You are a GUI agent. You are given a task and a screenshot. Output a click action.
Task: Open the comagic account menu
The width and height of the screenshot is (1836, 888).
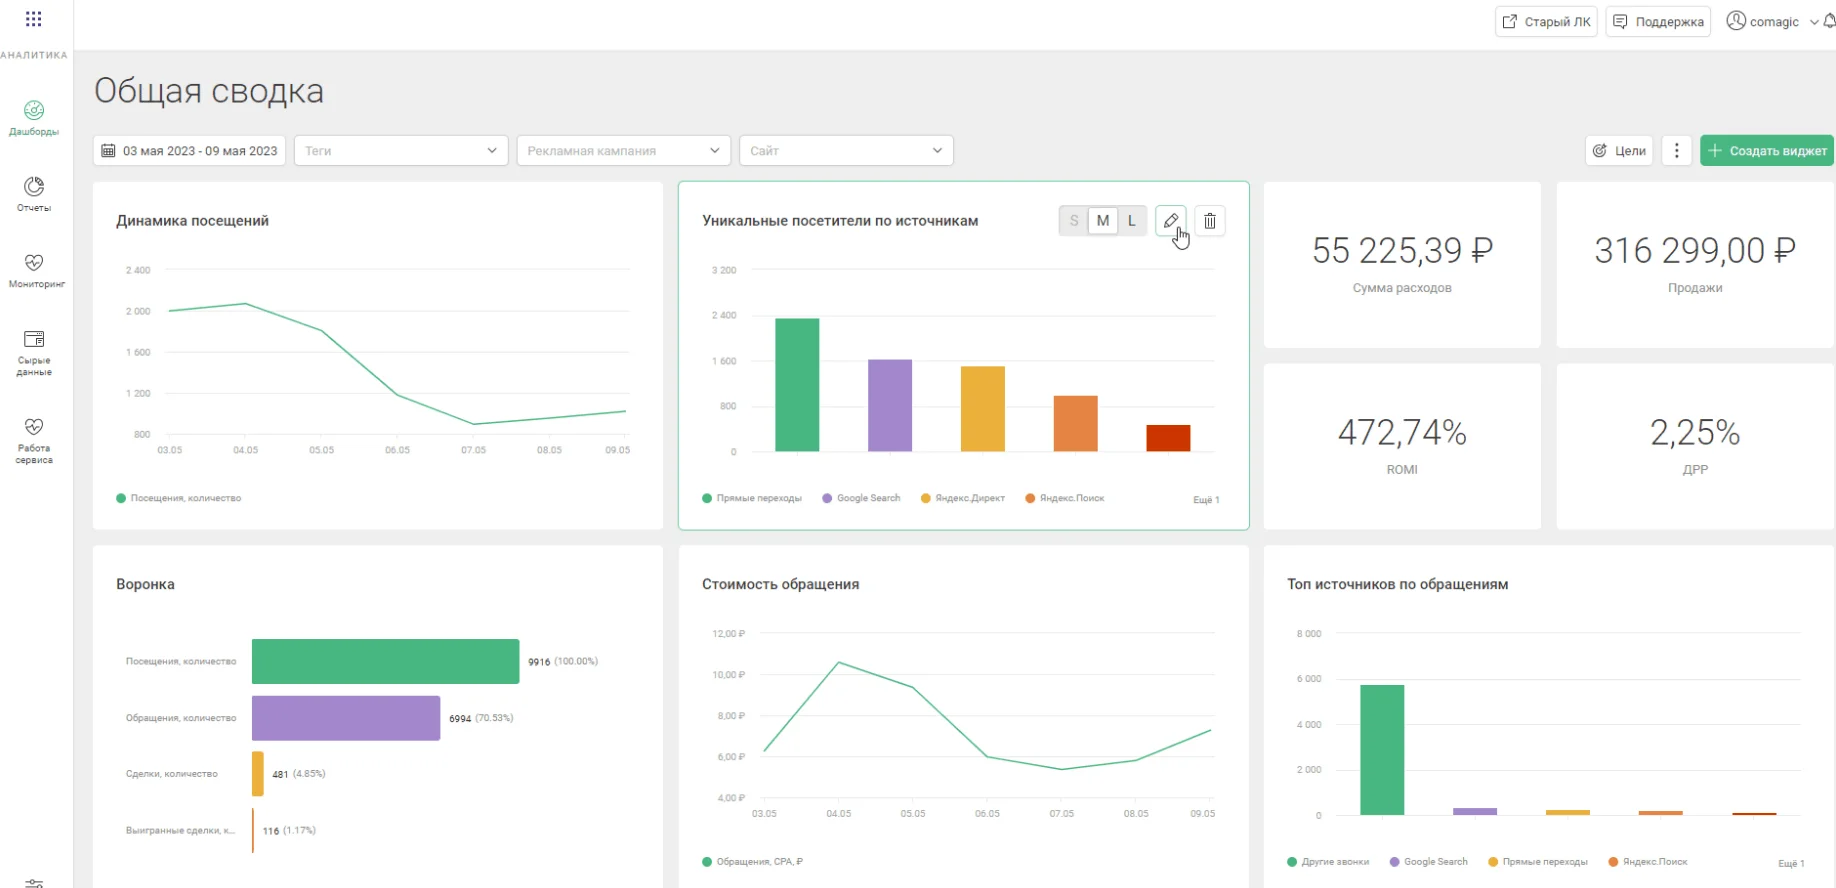click(x=1772, y=21)
